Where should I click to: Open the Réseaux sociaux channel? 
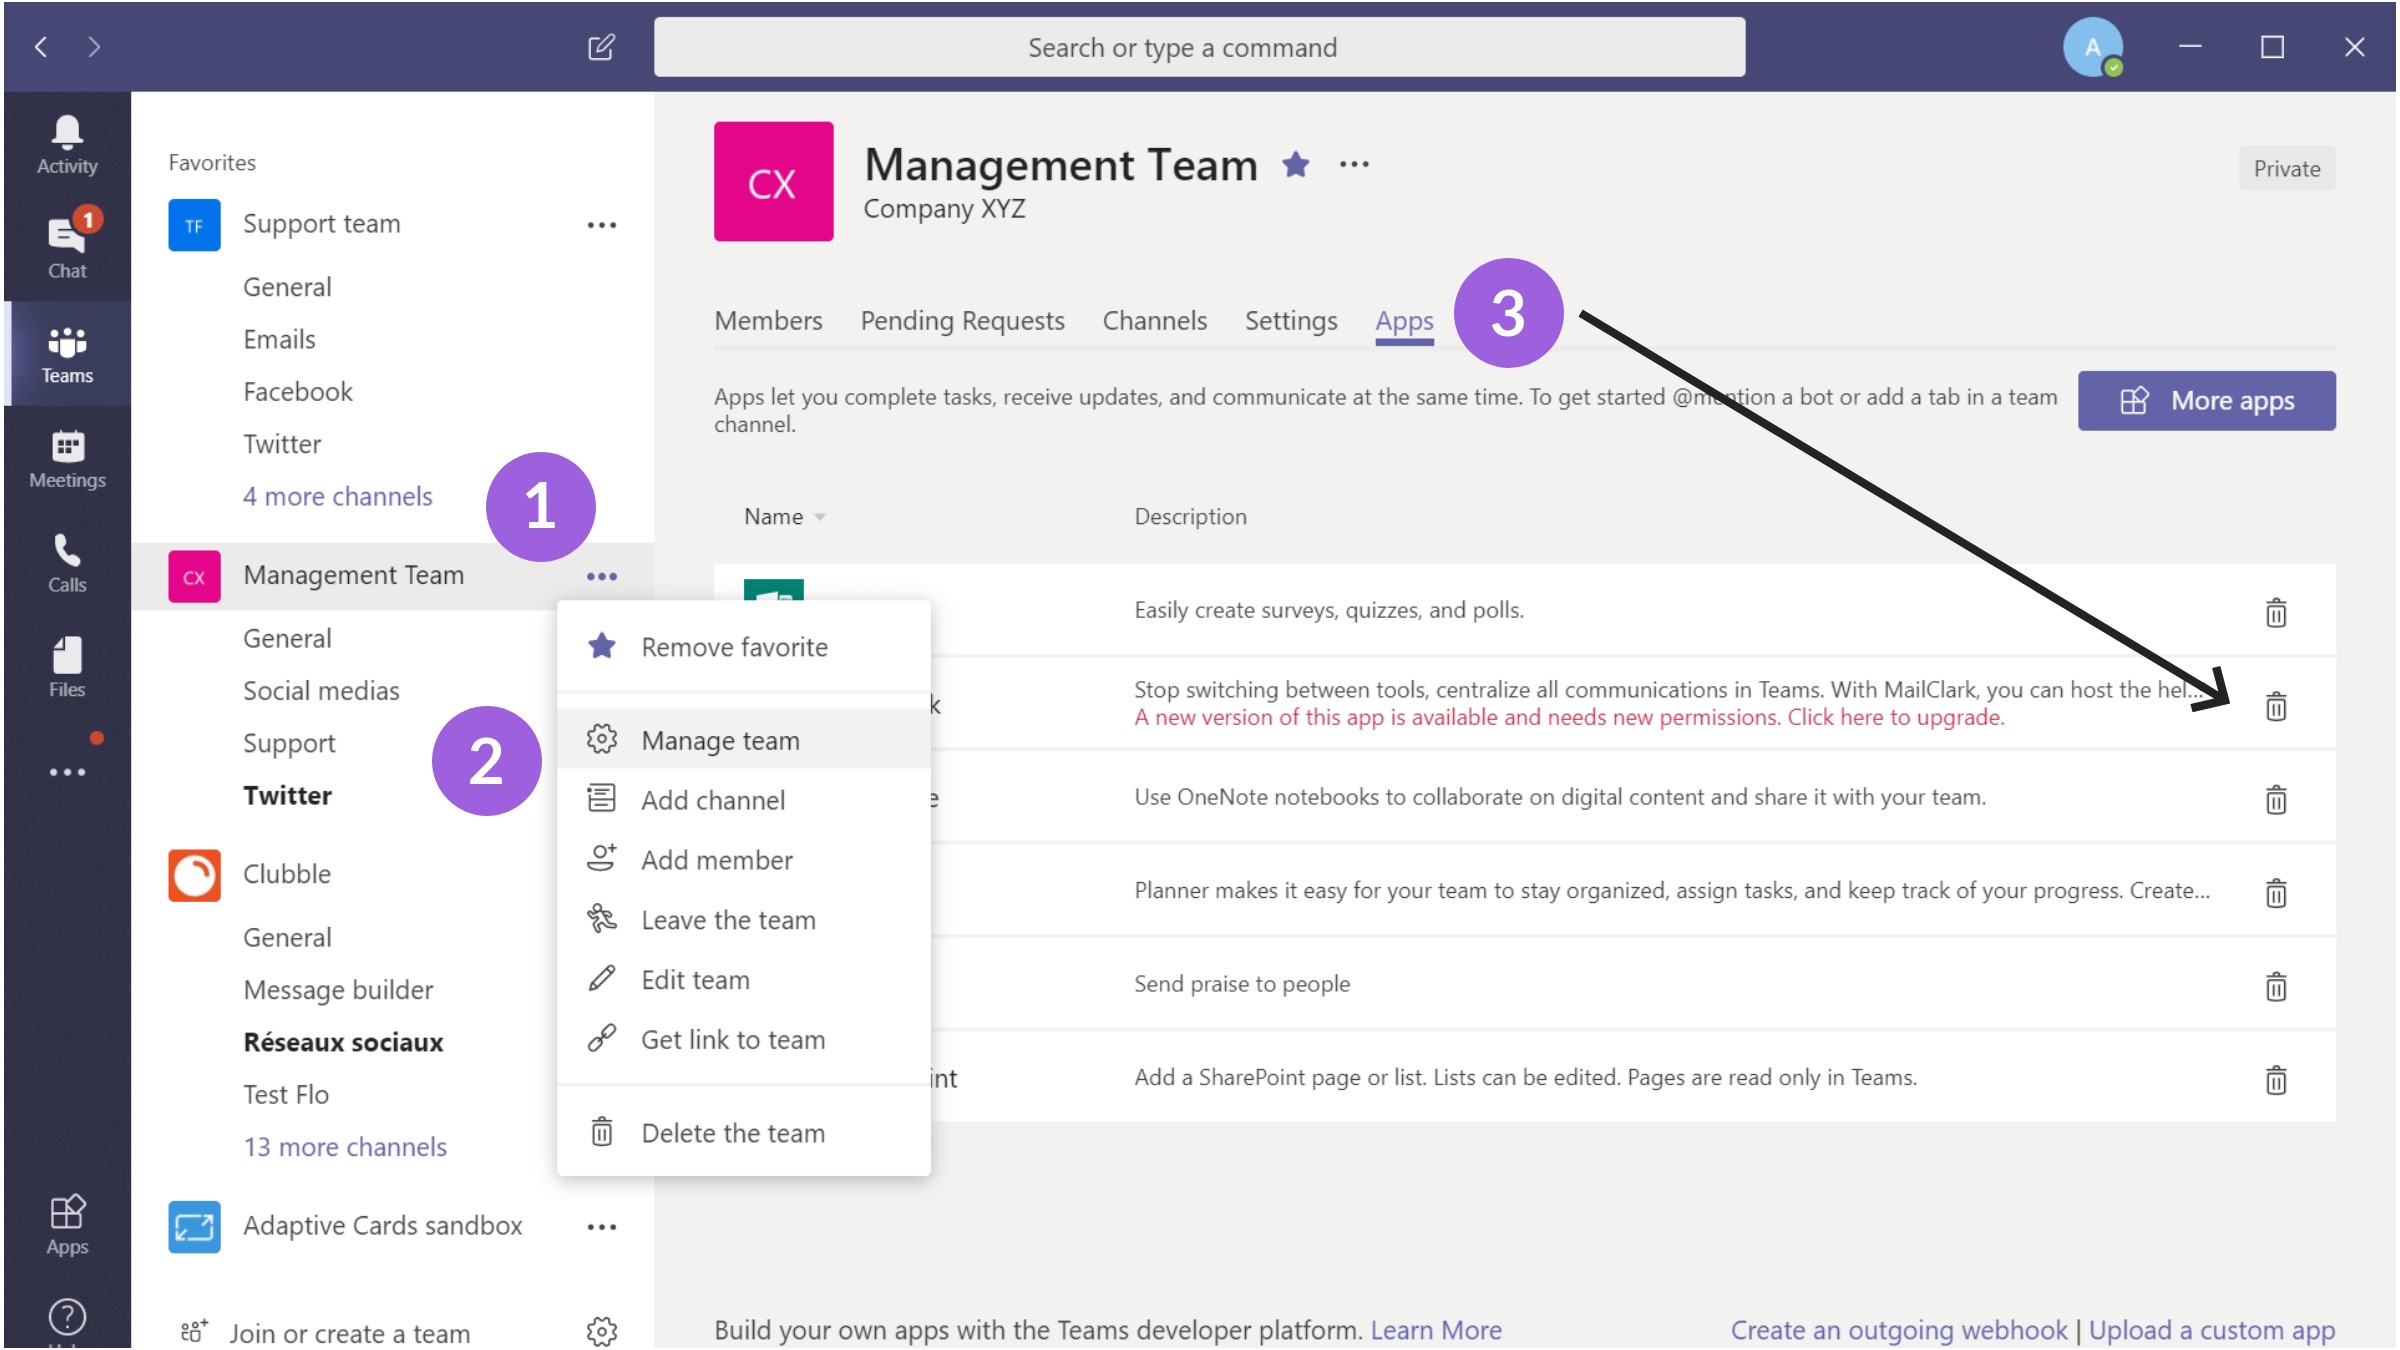pyautogui.click(x=343, y=1042)
